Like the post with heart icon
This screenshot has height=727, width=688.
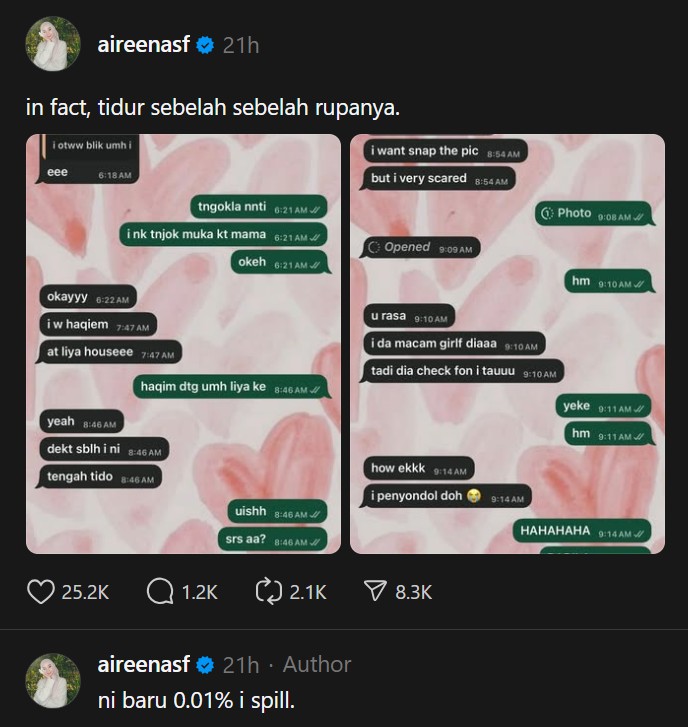click(x=41, y=592)
